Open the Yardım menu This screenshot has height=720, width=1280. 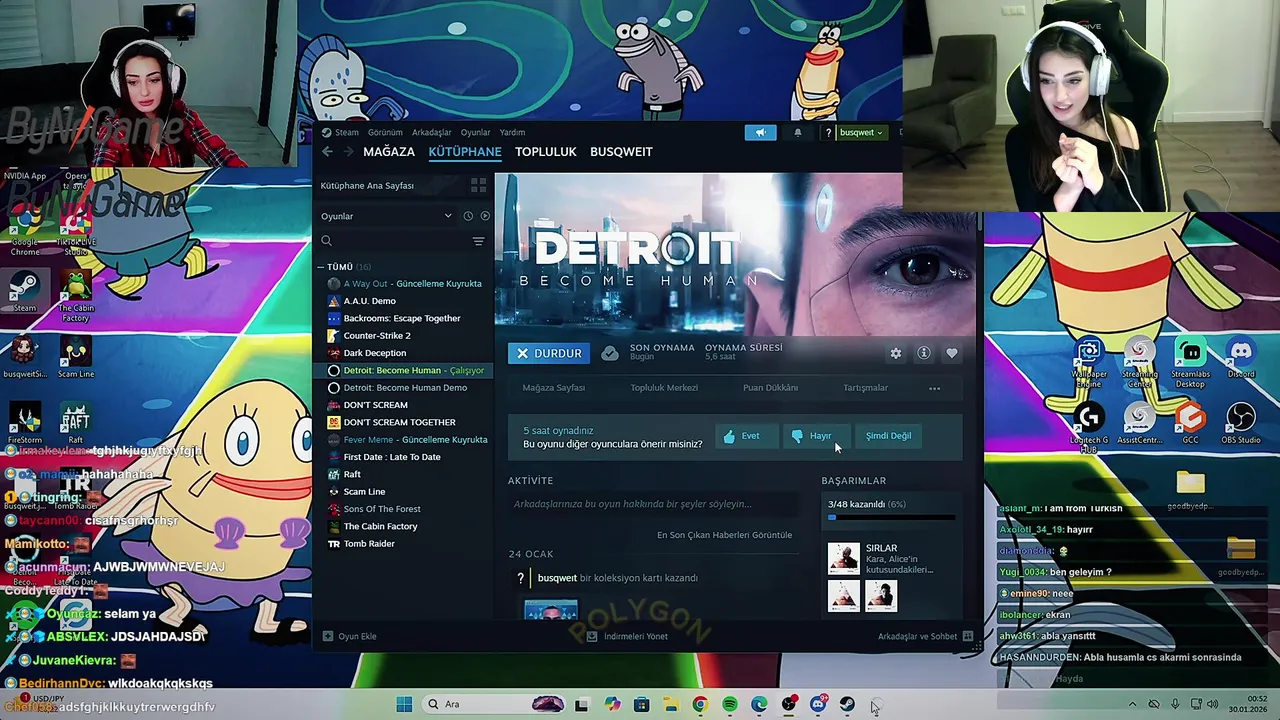[x=512, y=132]
